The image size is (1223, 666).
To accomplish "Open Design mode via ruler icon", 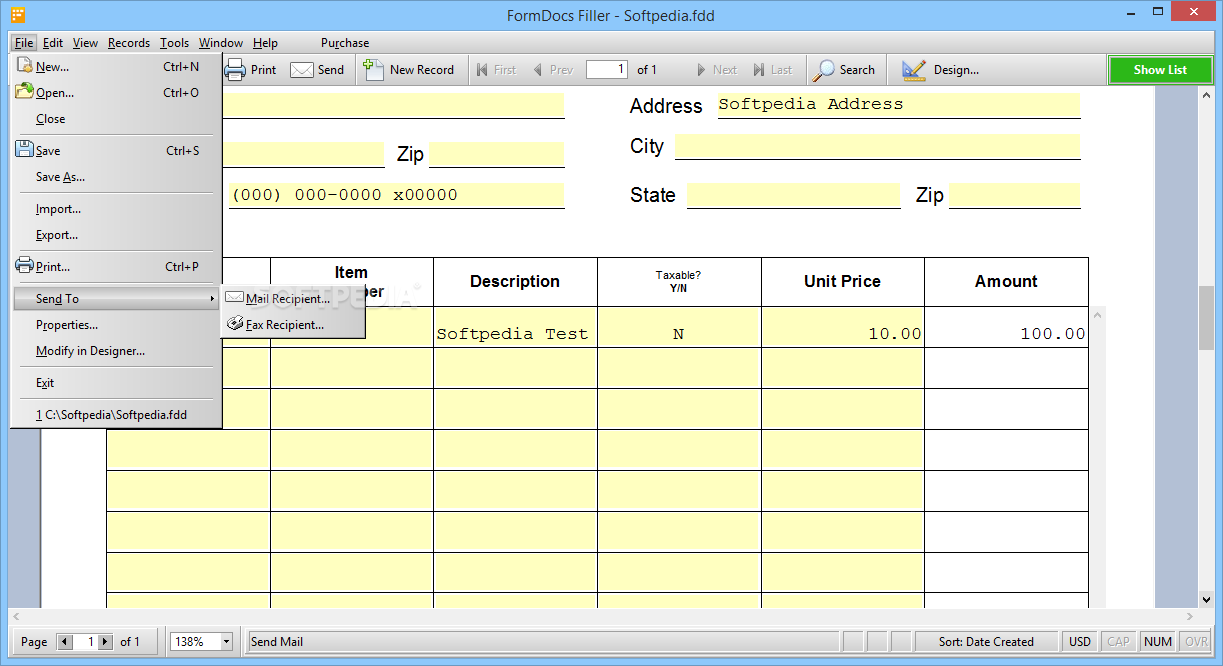I will pos(914,70).
